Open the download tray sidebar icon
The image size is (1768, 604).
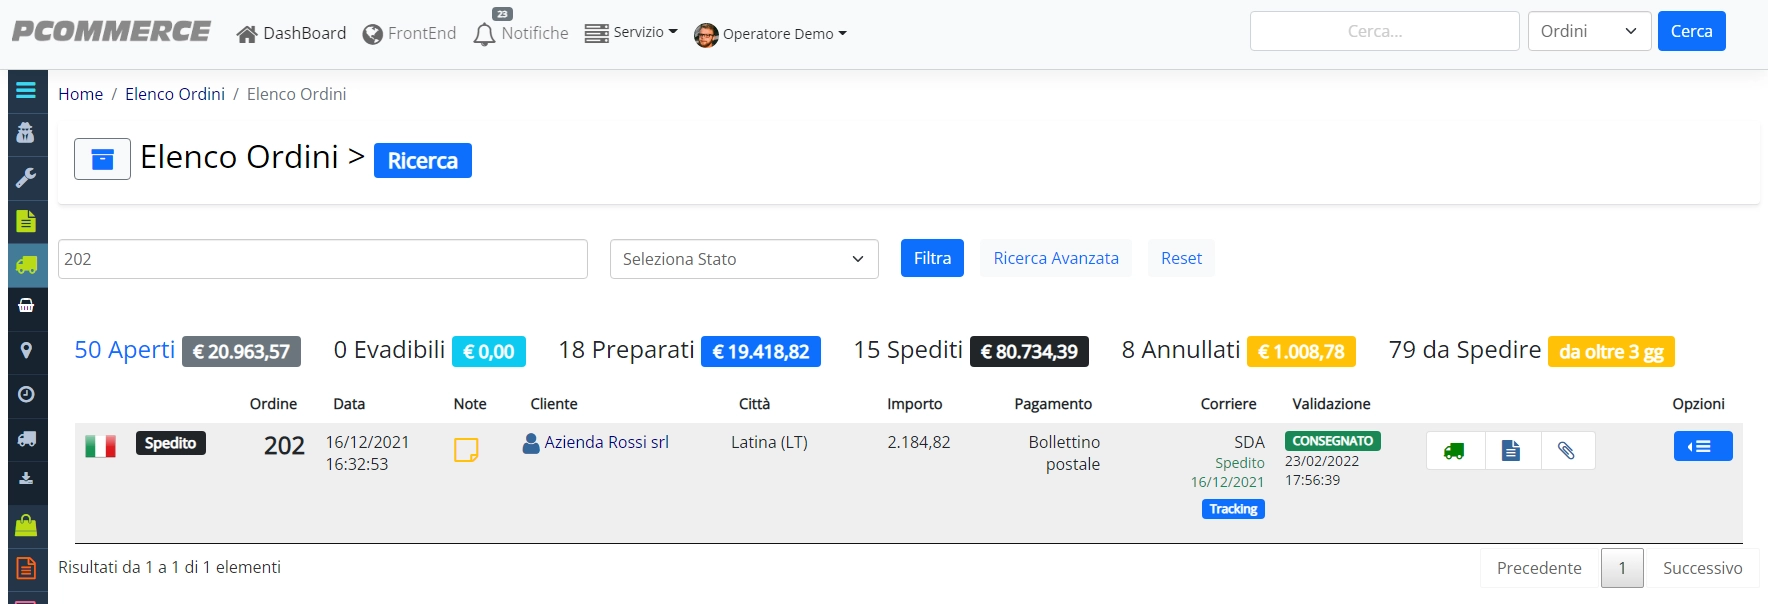[26, 478]
